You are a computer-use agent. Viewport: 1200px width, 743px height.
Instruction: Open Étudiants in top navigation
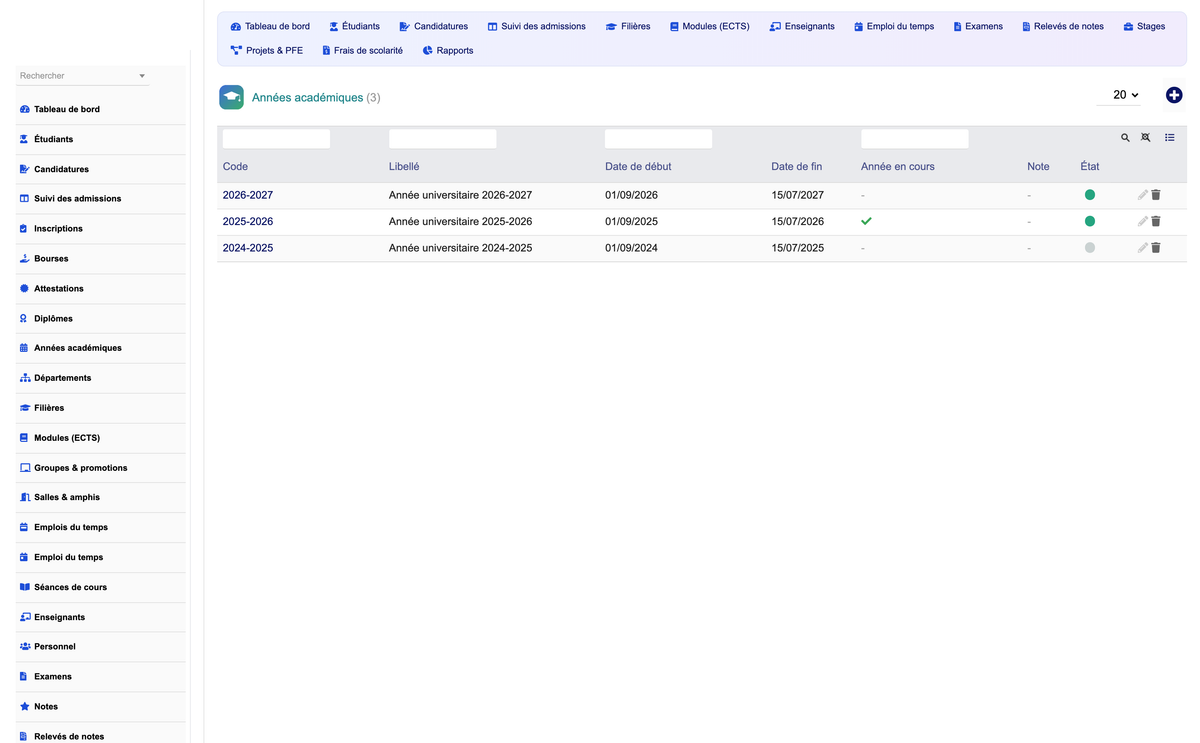coord(354,26)
